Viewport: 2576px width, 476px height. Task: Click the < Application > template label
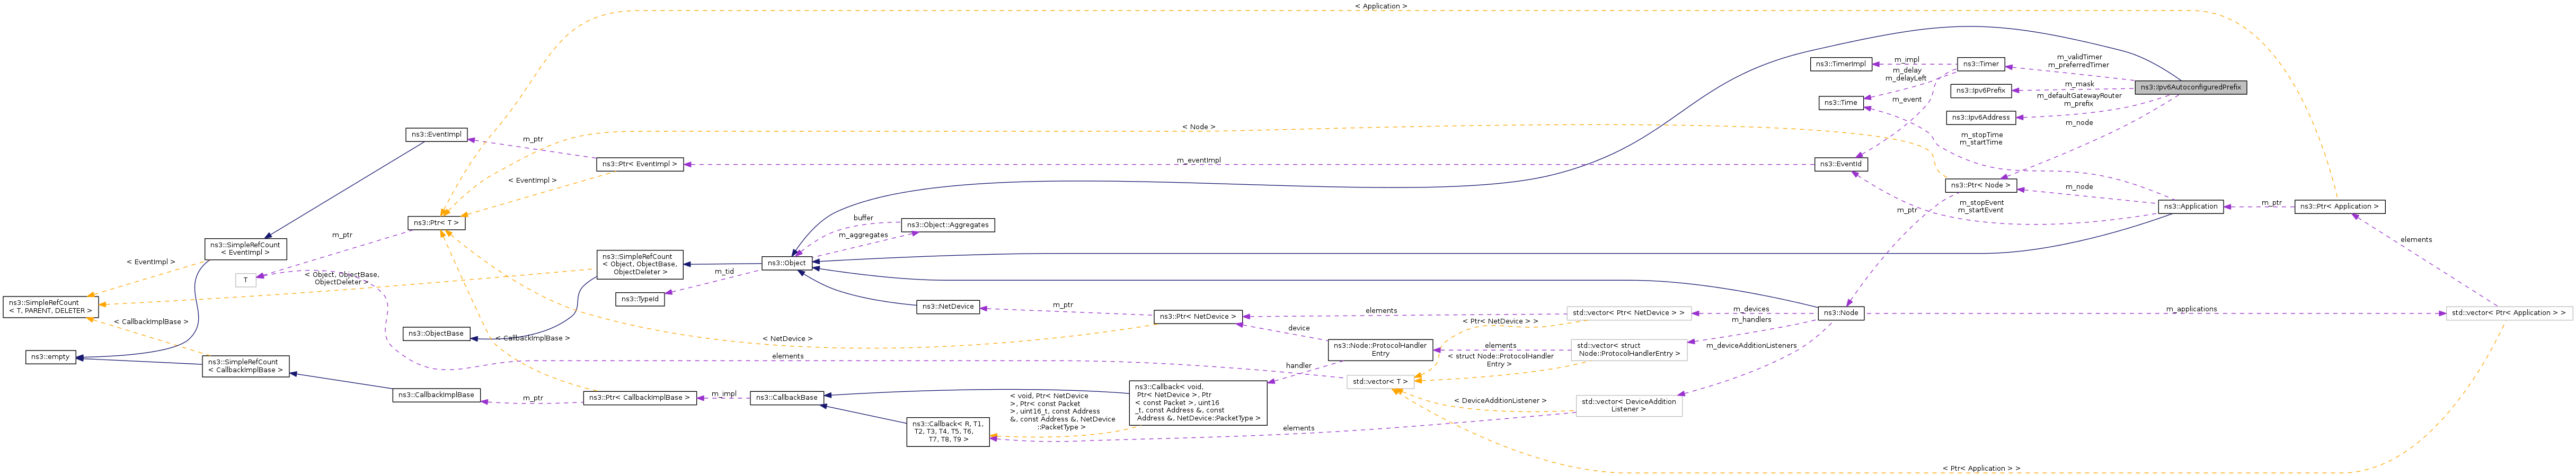pyautogui.click(x=1381, y=6)
